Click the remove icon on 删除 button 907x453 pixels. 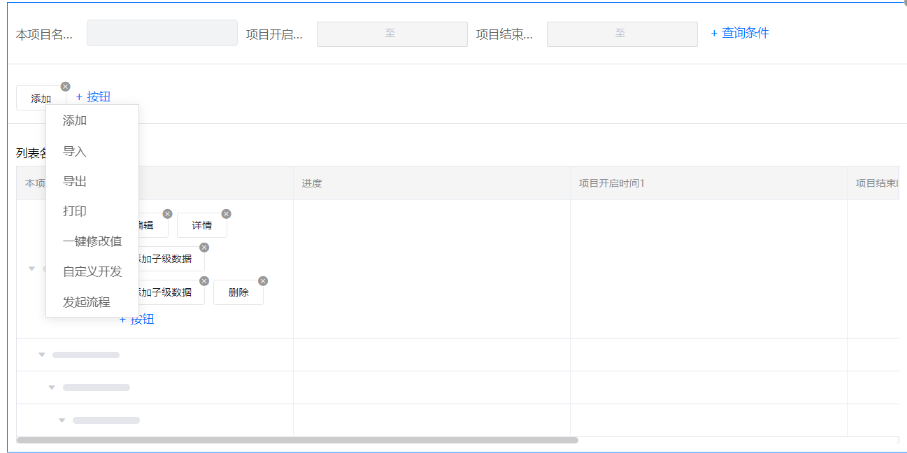[x=263, y=281]
